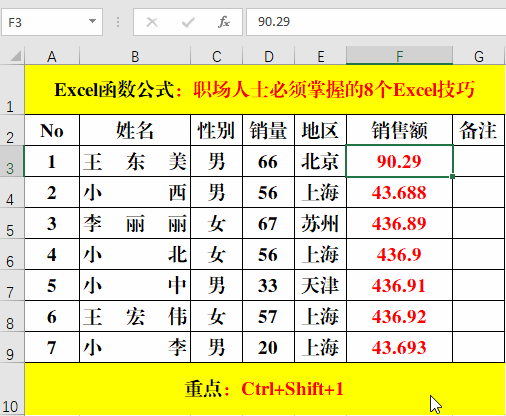Select sales volume cell 57
506x416 pixels.
[x=269, y=316]
